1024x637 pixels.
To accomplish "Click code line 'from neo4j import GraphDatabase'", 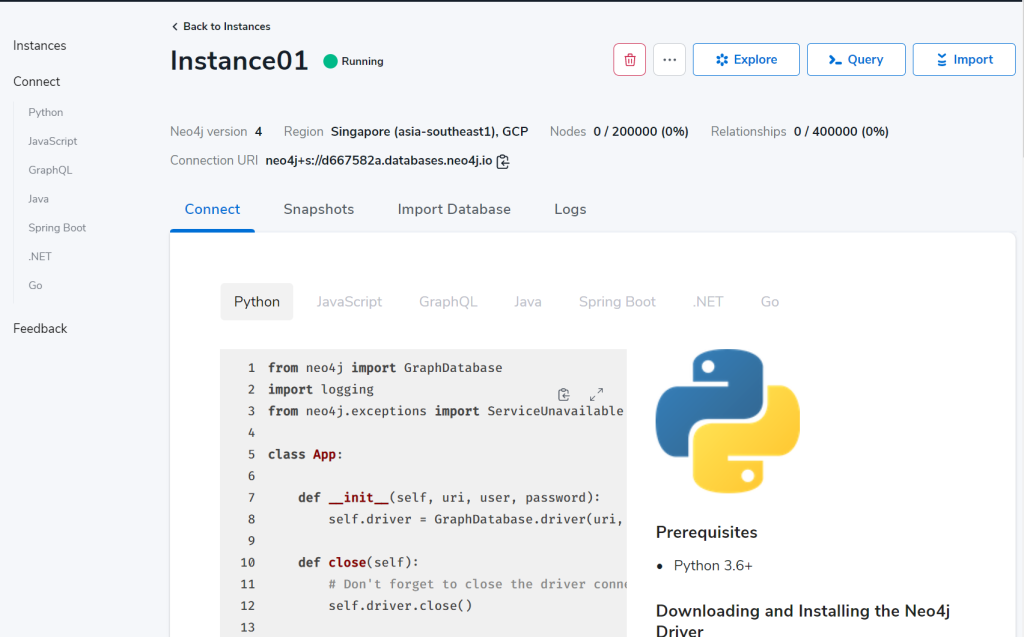I will tap(385, 368).
